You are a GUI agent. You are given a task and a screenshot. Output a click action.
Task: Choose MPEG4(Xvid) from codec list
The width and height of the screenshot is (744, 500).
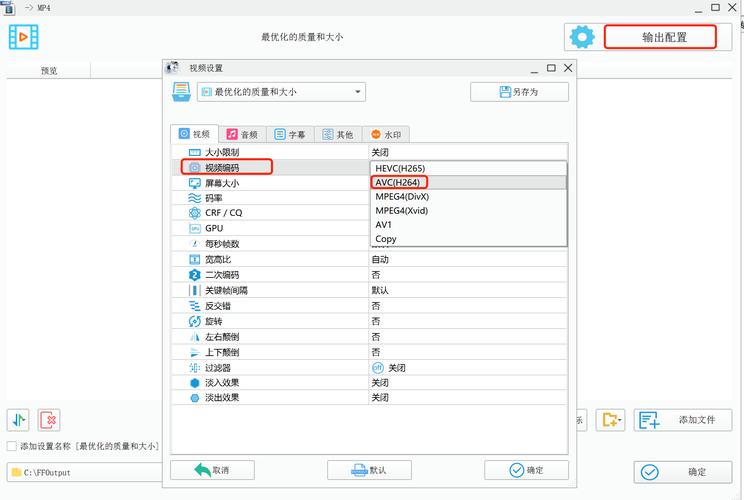468,211
